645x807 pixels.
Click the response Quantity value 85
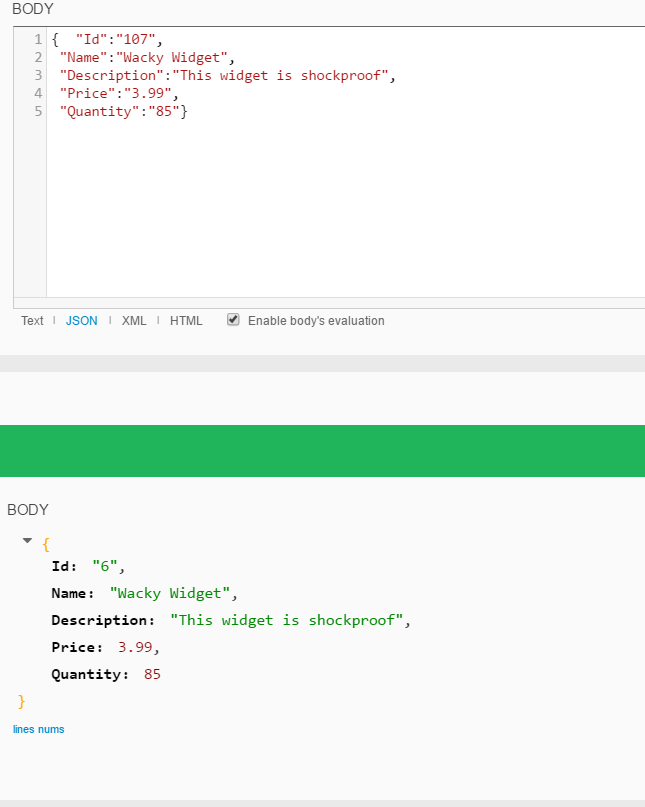(x=152, y=674)
